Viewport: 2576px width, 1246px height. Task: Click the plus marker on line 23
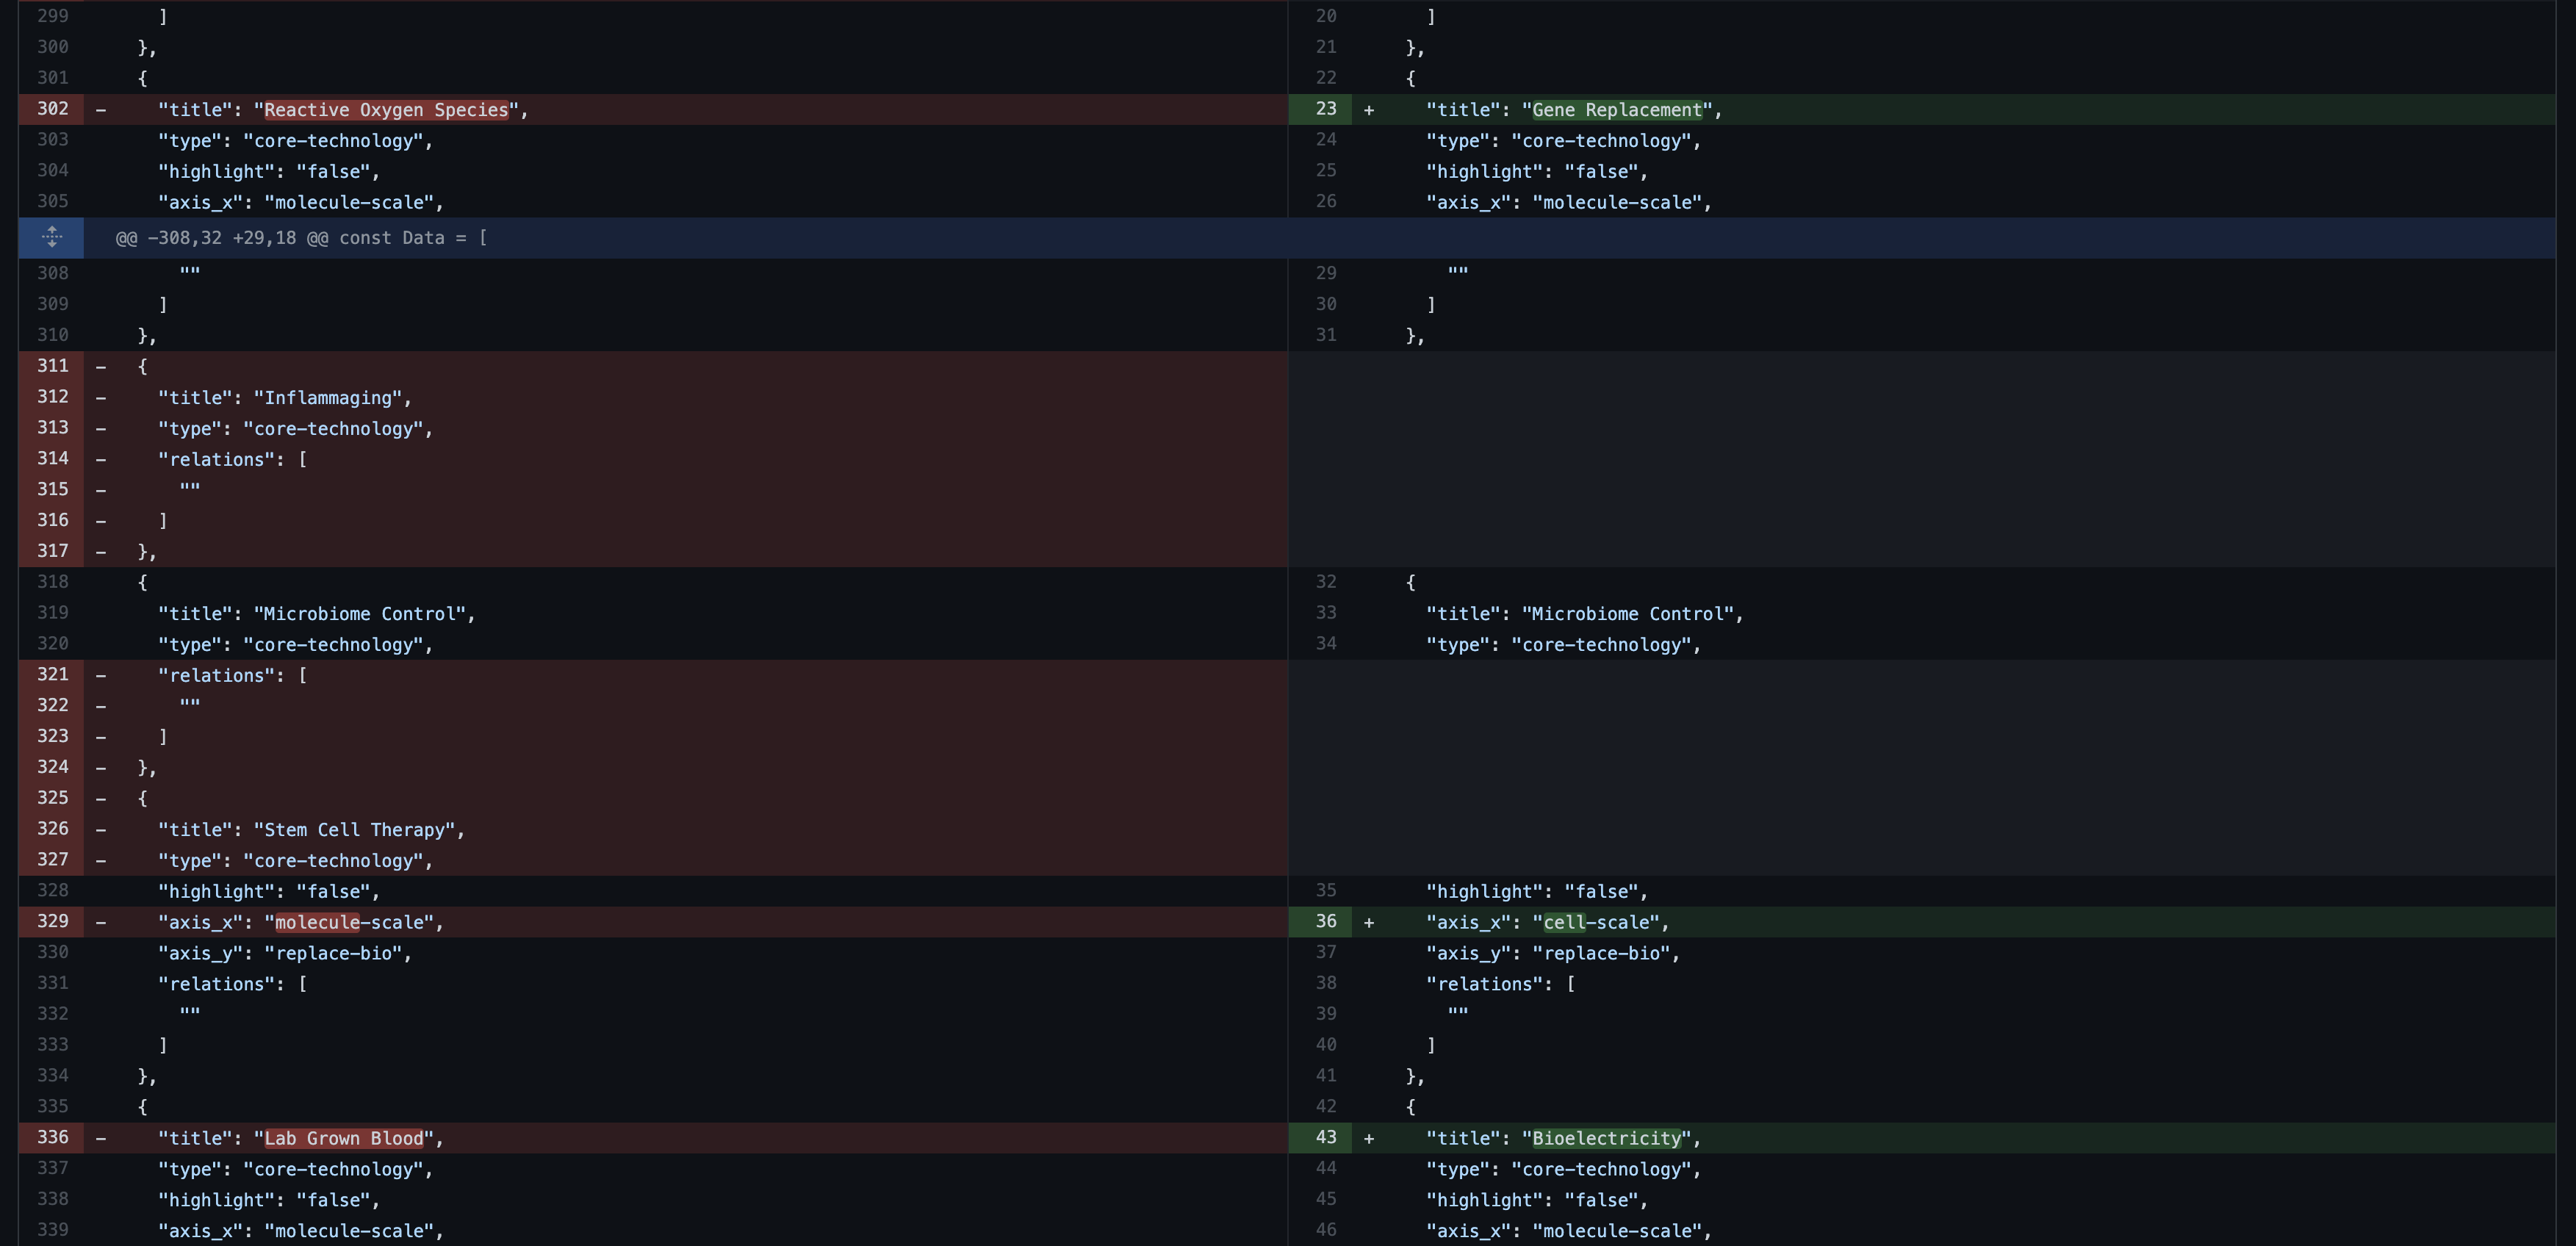click(1369, 110)
